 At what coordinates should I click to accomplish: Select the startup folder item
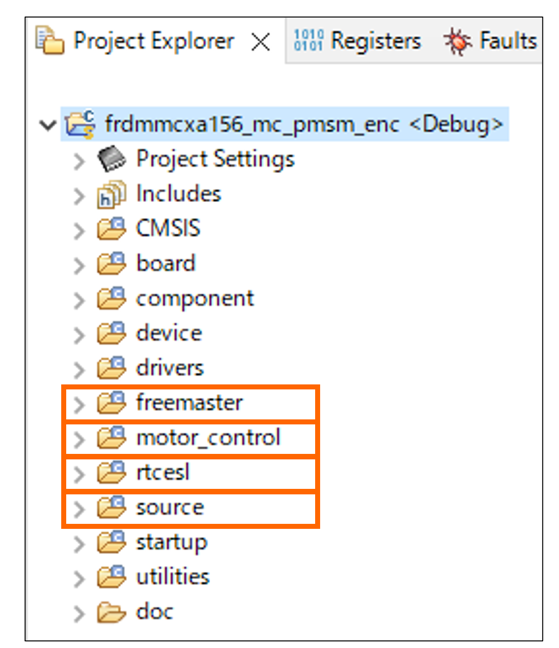[x=171, y=543]
